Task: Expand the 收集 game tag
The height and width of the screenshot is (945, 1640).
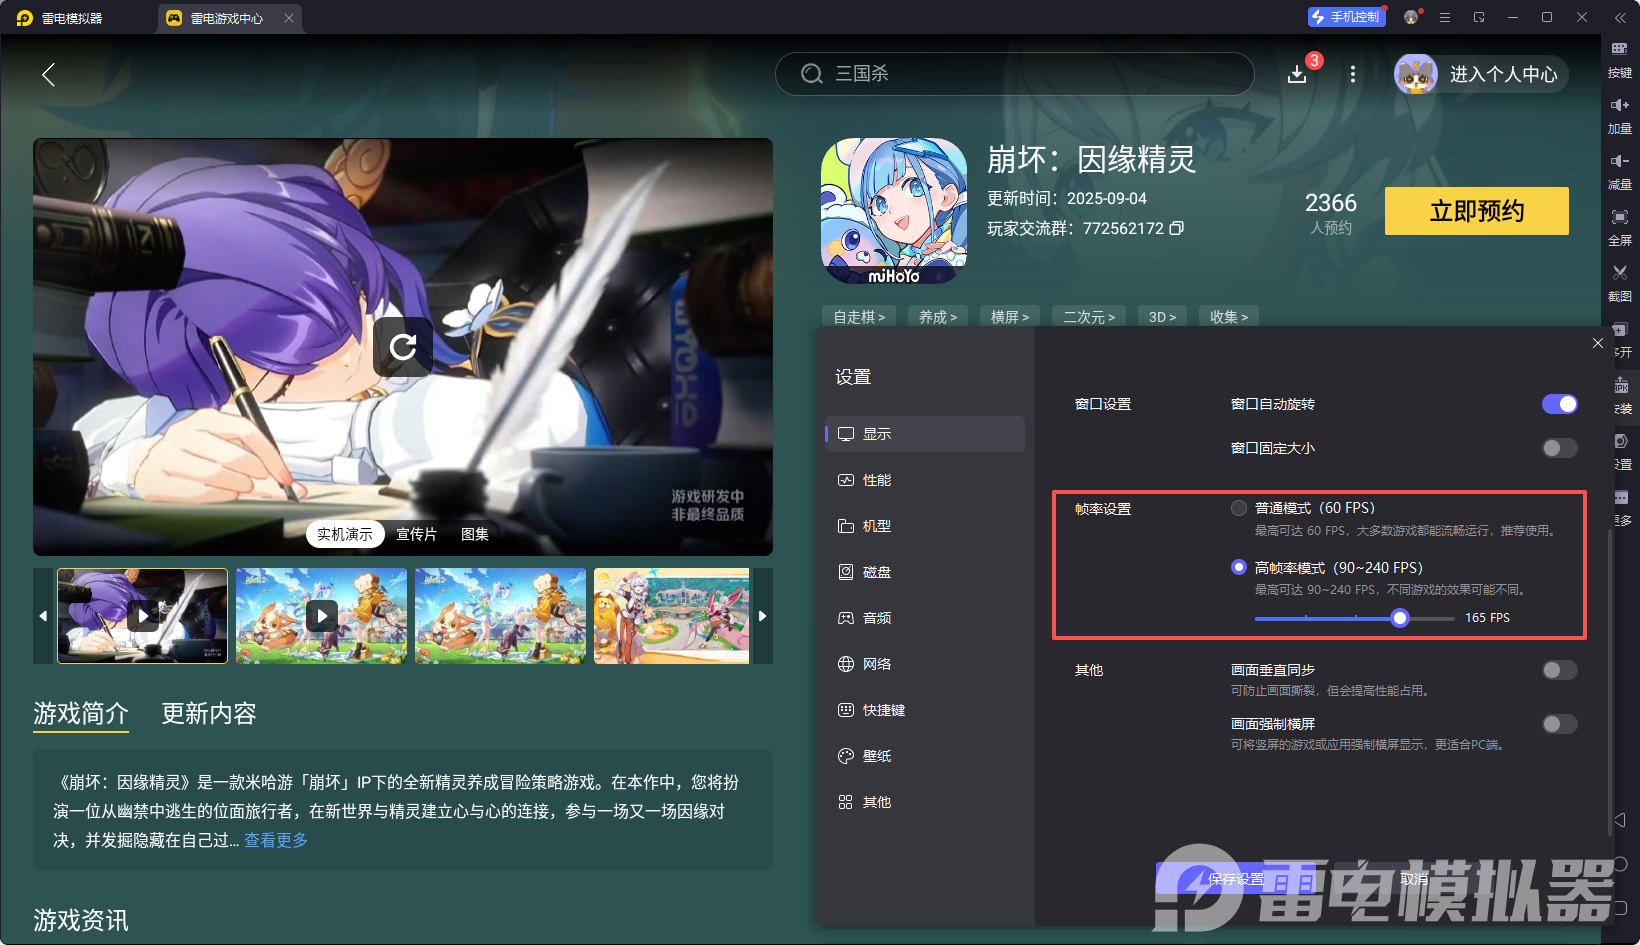Action: [1228, 316]
